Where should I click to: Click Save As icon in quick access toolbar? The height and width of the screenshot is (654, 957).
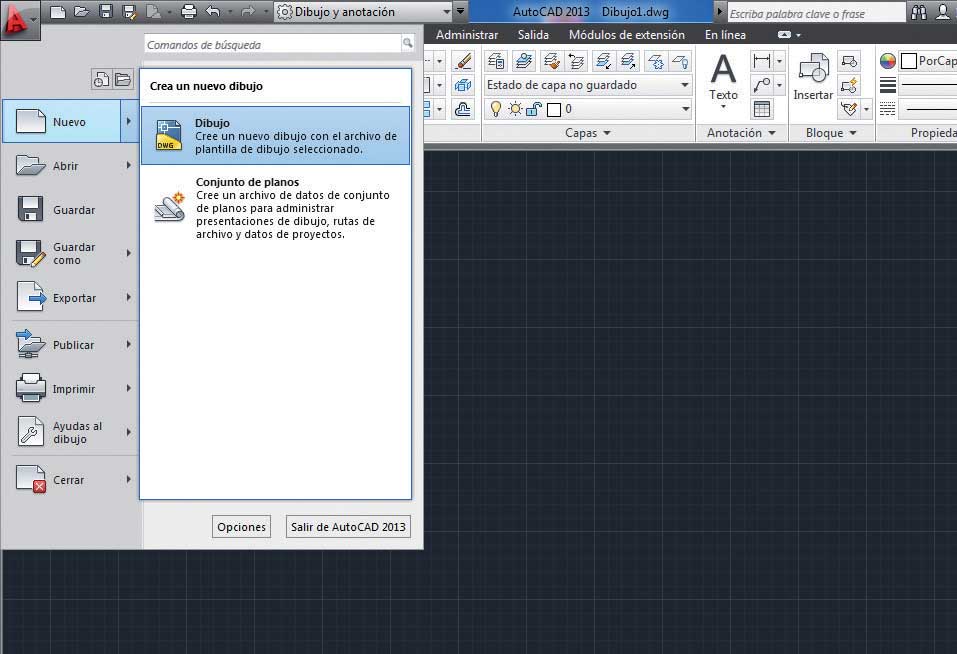pyautogui.click(x=129, y=12)
